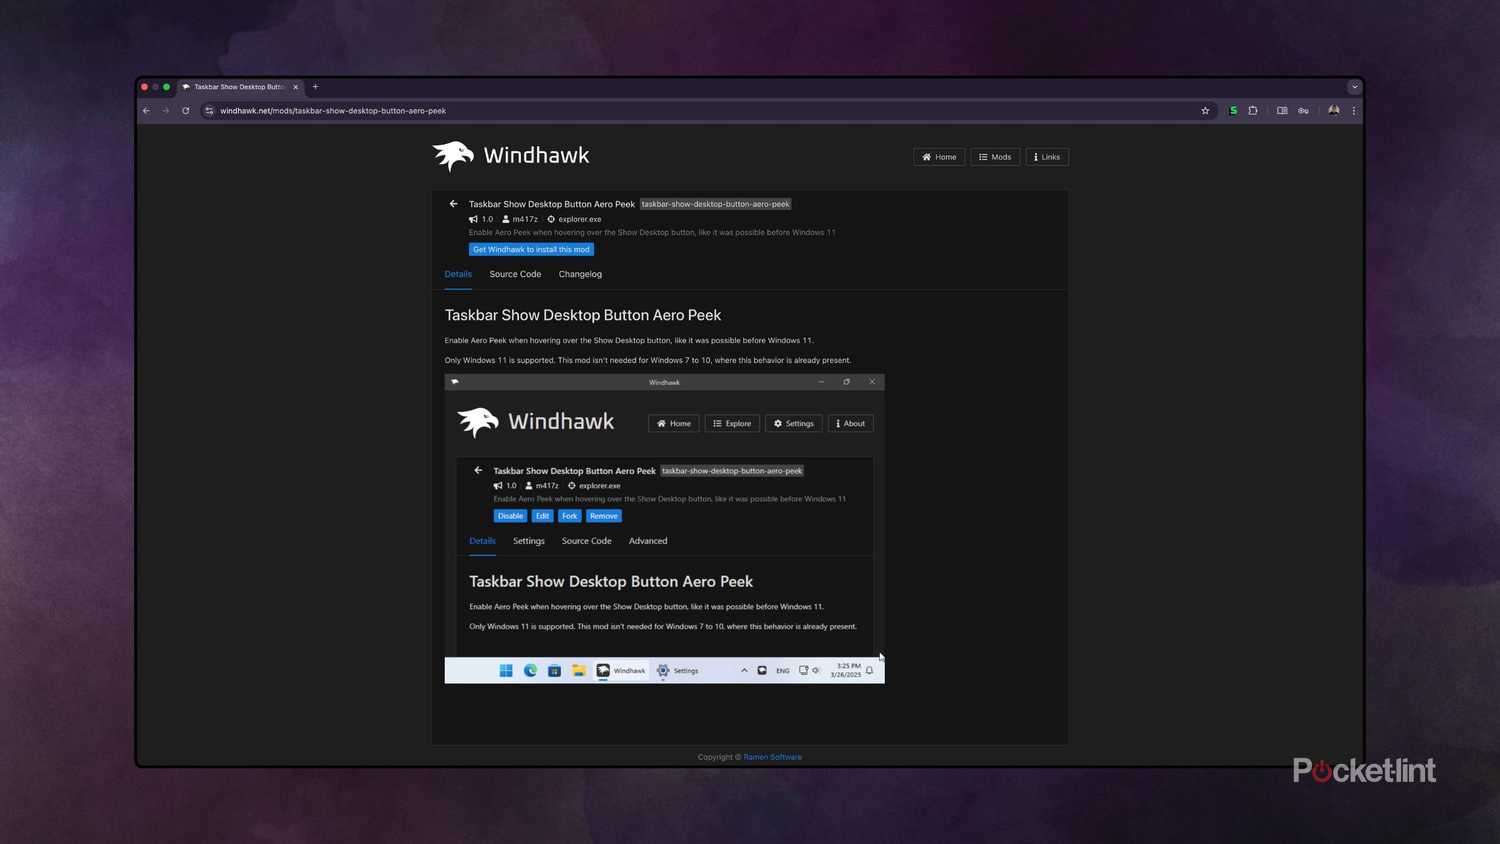The width and height of the screenshot is (1500, 844).
Task: Click the Links navigation button
Action: (1046, 157)
